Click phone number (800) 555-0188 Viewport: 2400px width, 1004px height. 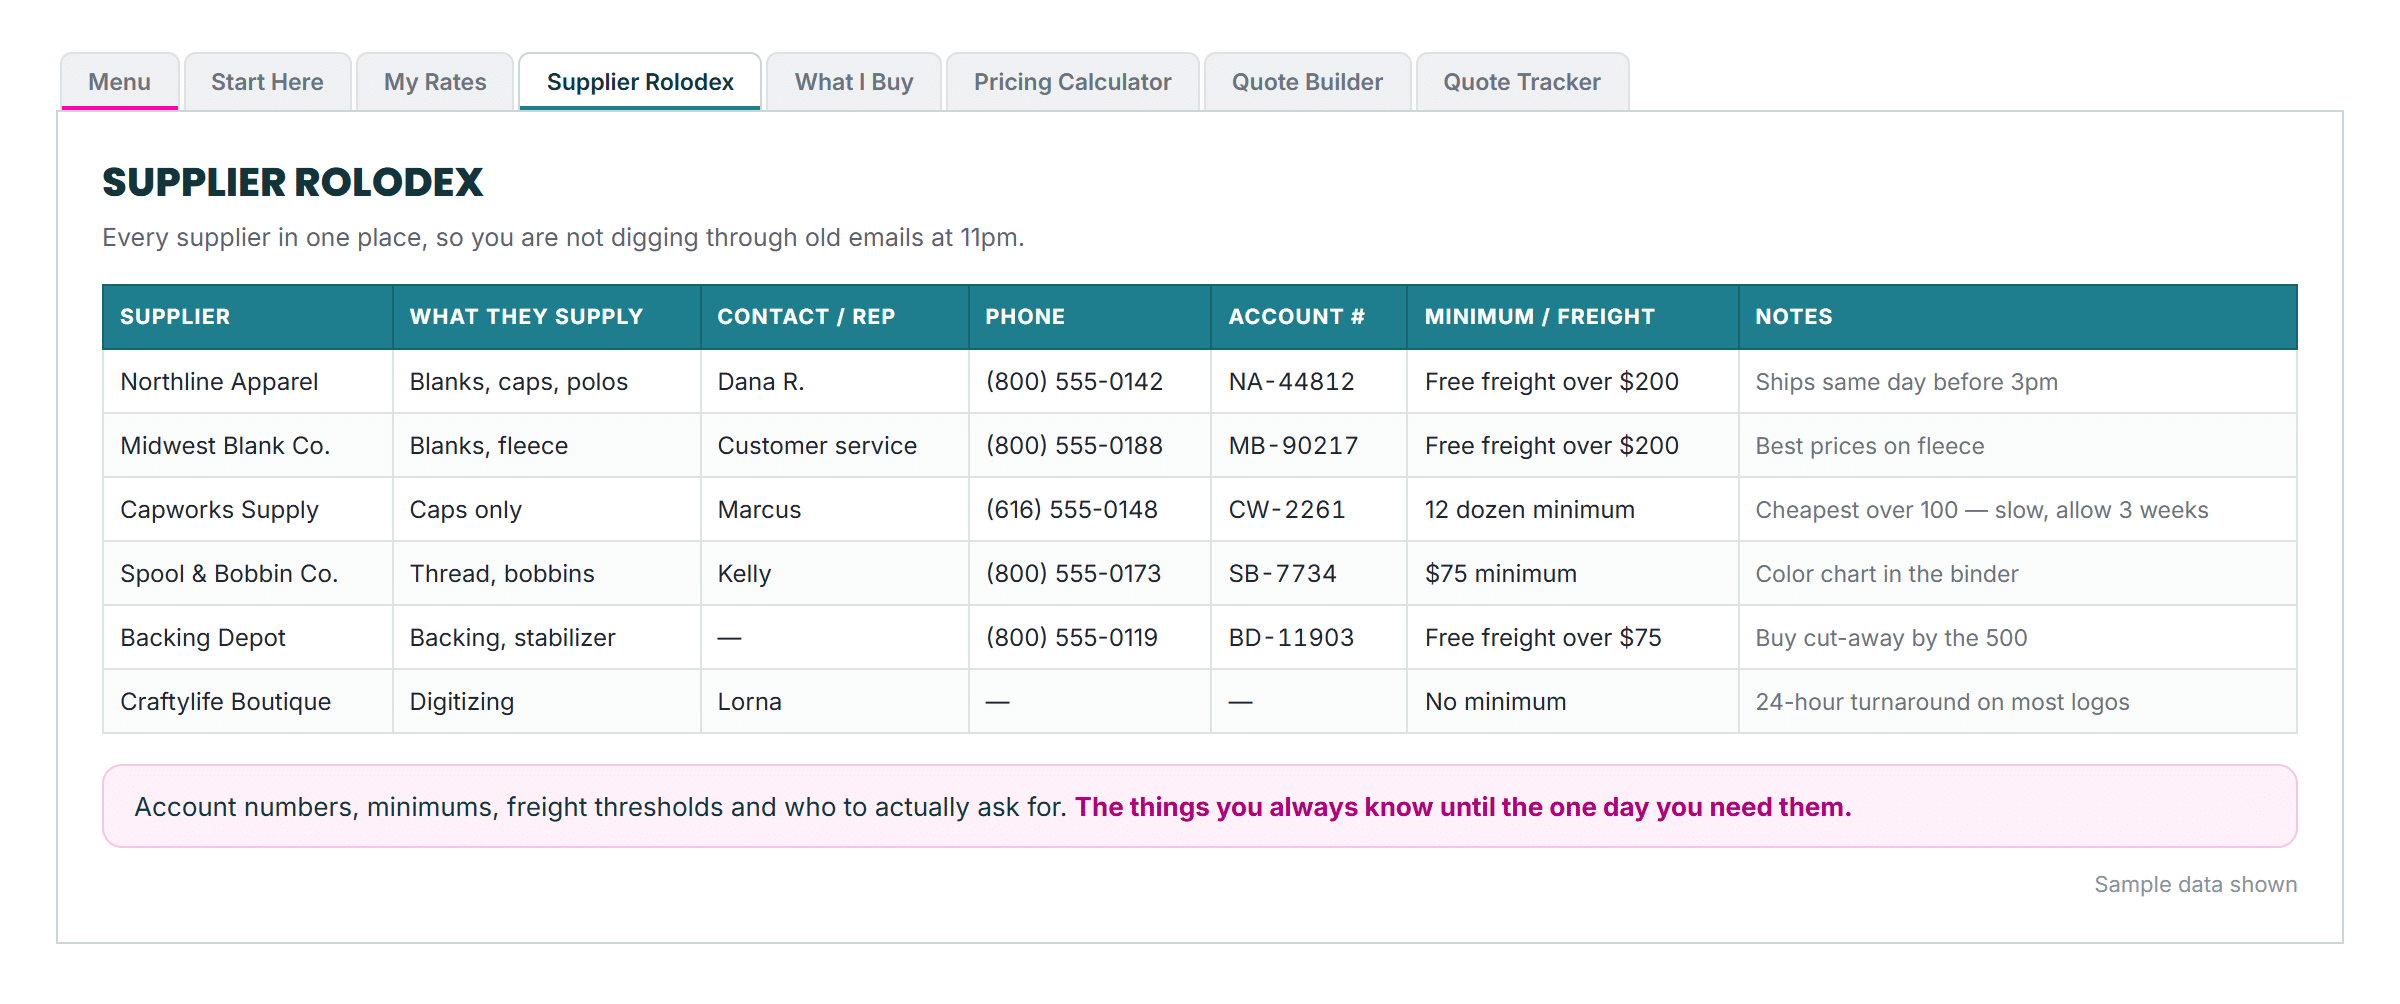click(x=1090, y=446)
